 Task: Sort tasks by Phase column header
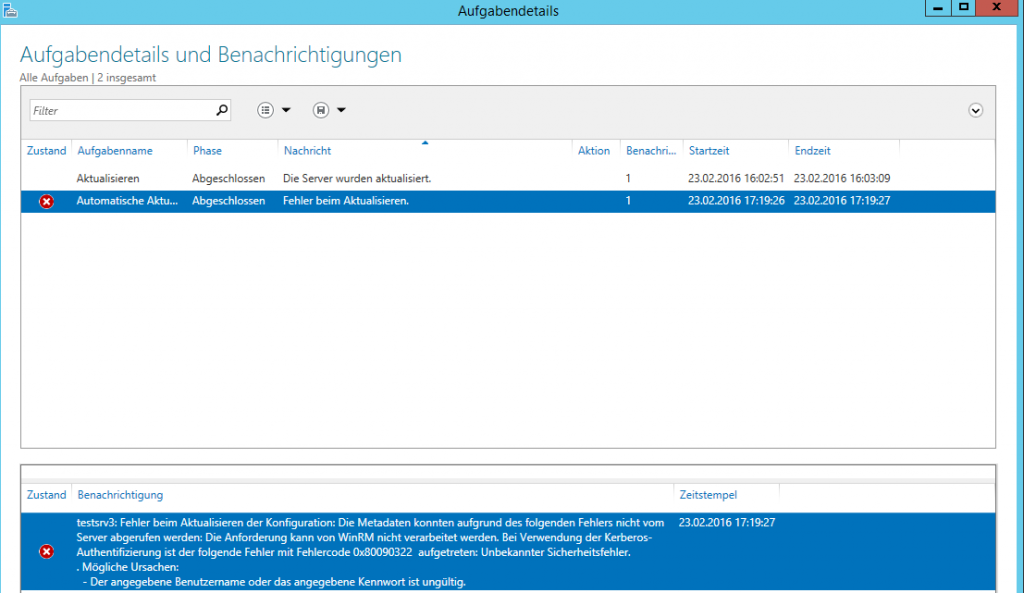click(207, 150)
